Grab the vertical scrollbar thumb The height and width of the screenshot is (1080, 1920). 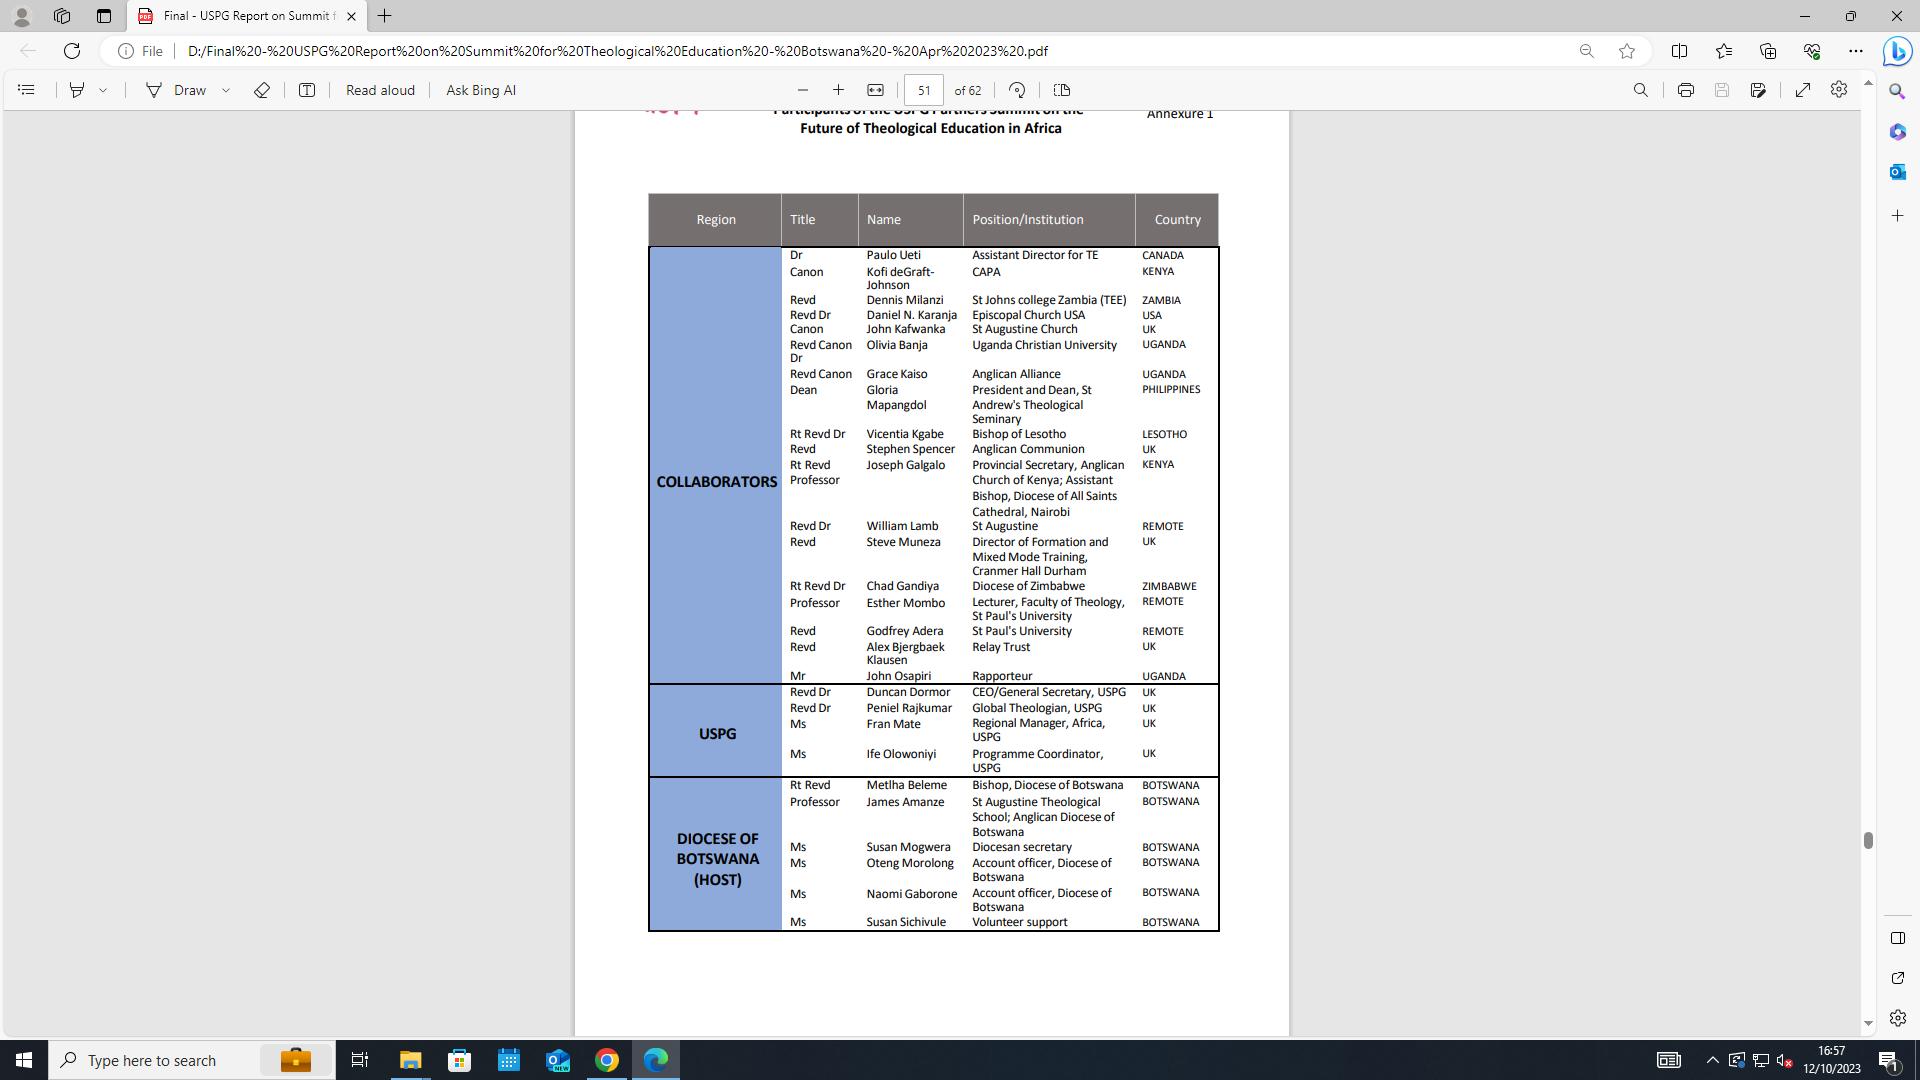coord(1867,840)
